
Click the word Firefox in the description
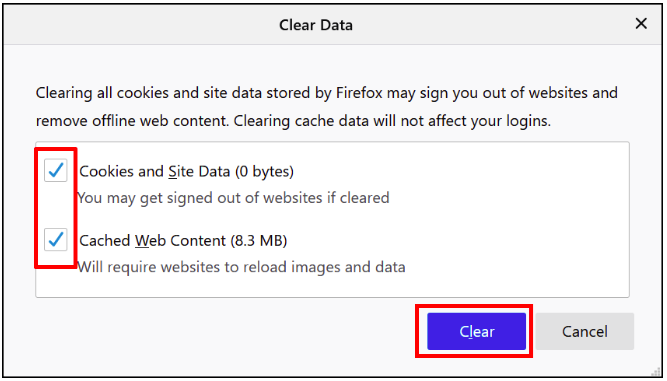359,93
